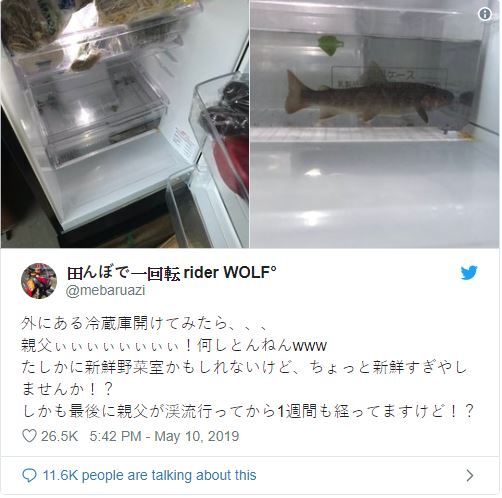Image resolution: width=502 pixels, height=498 pixels.
Task: Open the 5:42 PM timestamp link
Action: coord(115,436)
